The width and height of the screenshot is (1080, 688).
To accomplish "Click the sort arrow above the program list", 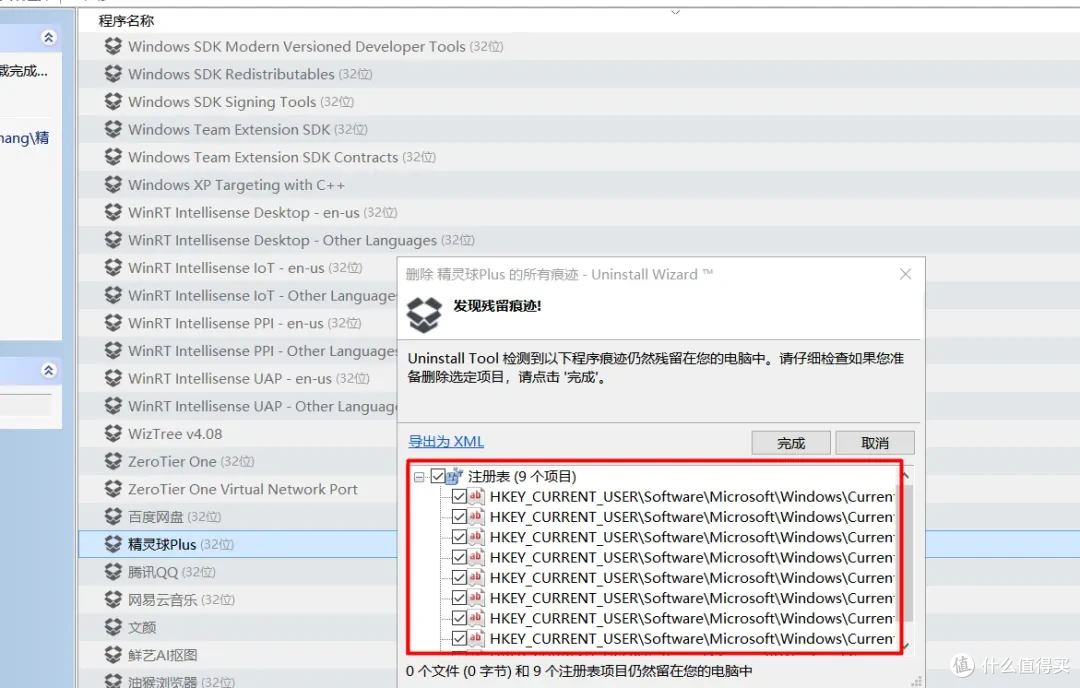I will point(676,12).
